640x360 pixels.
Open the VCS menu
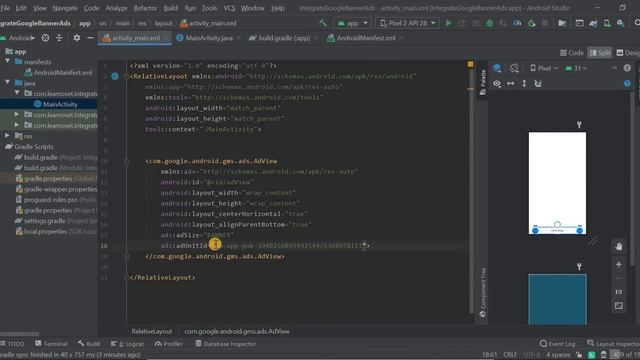(x=229, y=8)
